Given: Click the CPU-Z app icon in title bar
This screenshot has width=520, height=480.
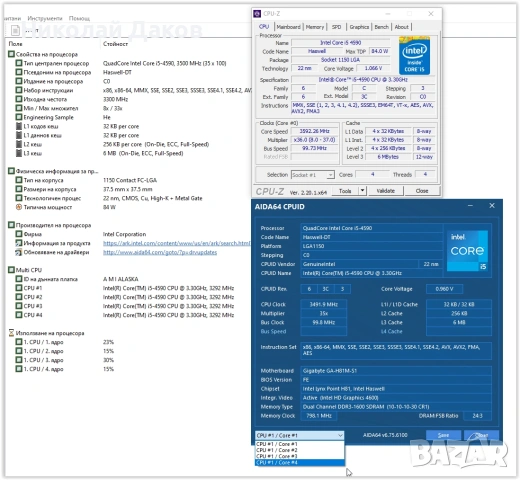Looking at the screenshot, I should click(257, 14).
